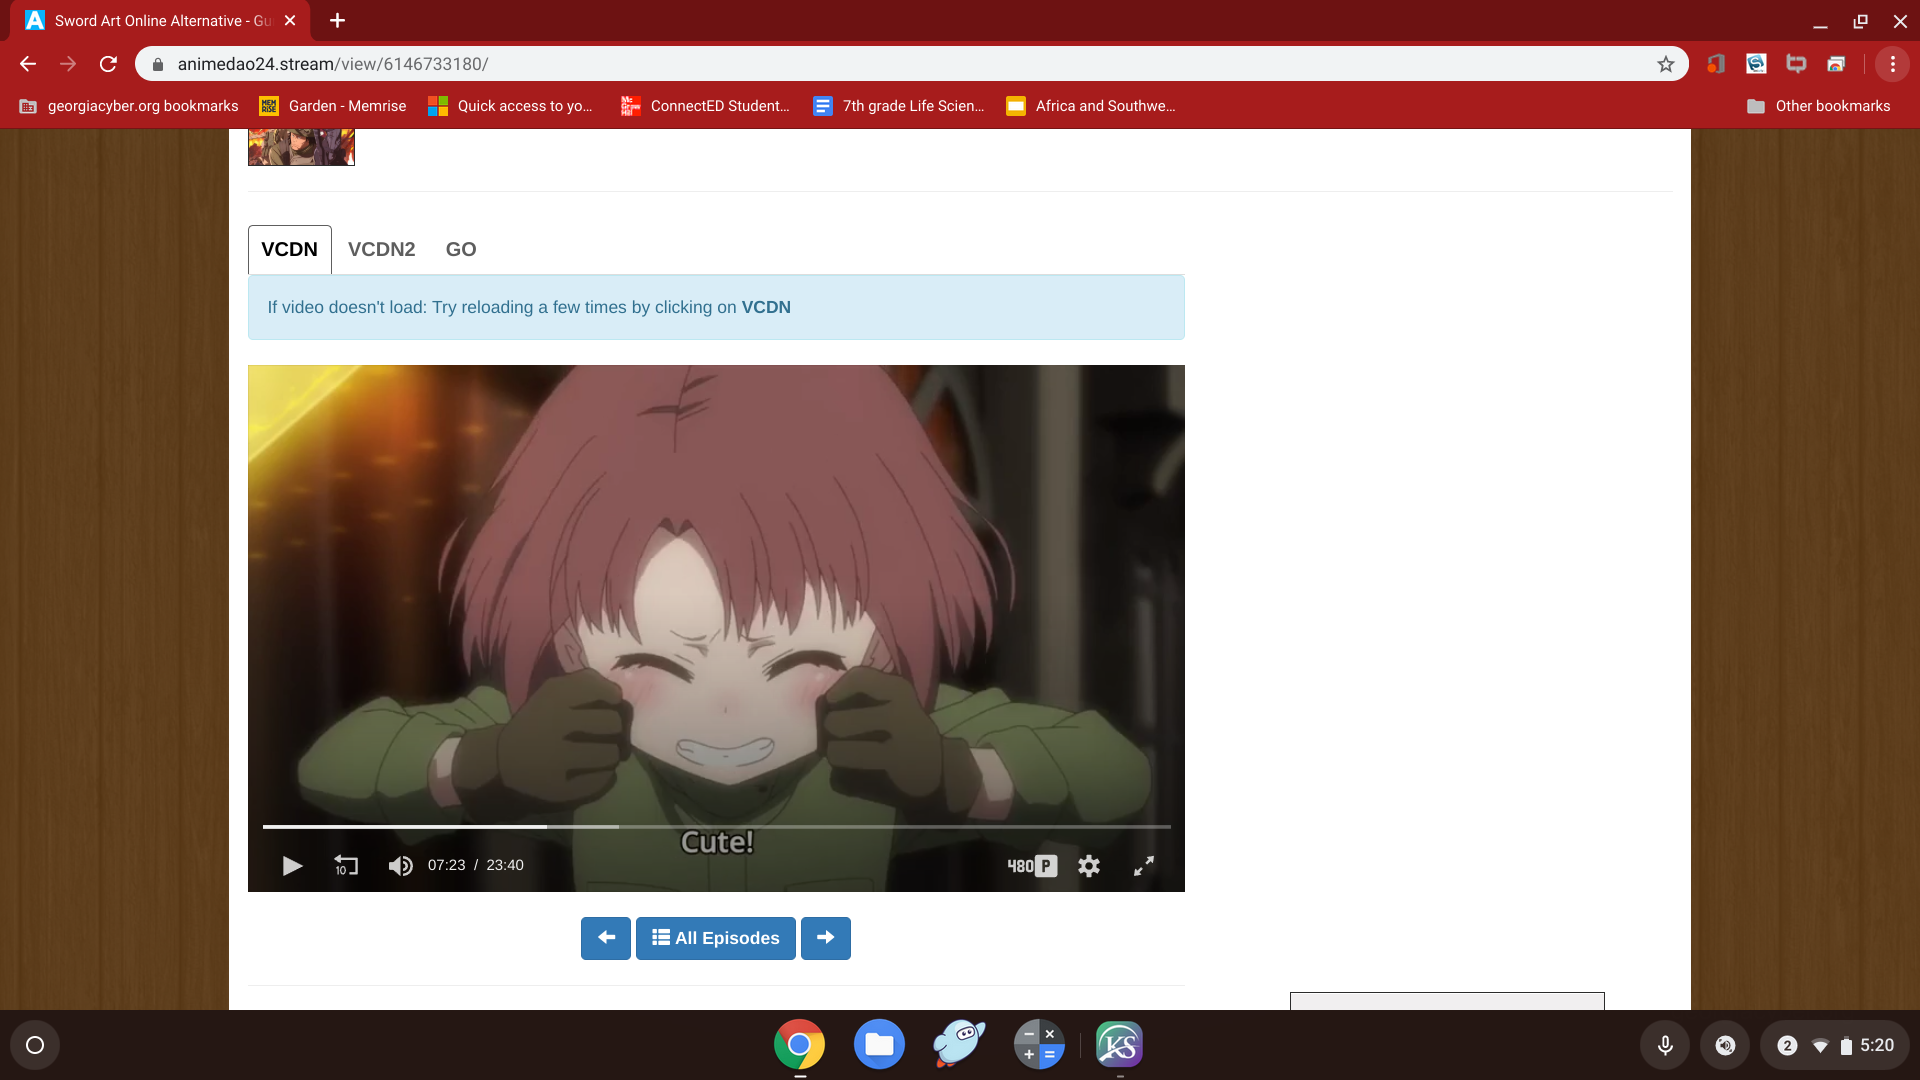
Task: Open the Chrome three-dot menu
Action: [1892, 64]
